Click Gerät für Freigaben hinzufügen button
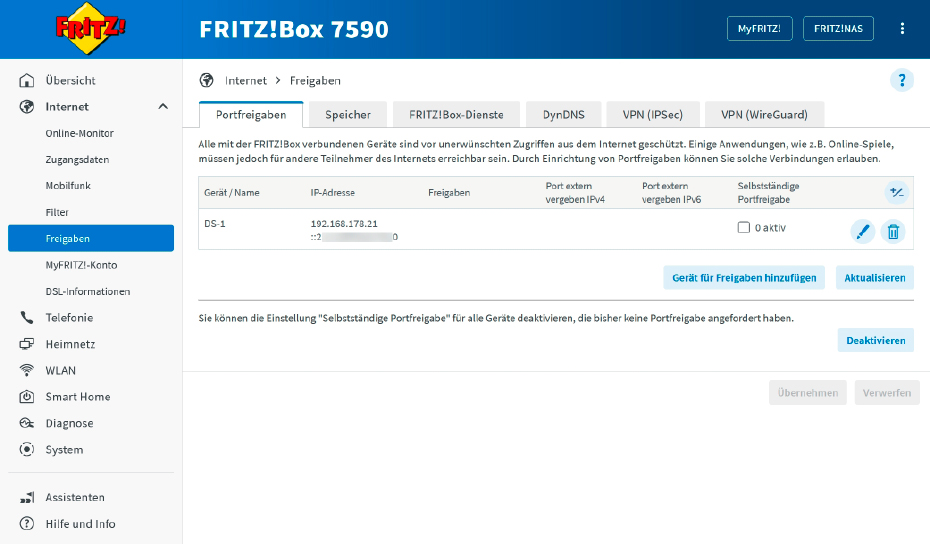 743,278
